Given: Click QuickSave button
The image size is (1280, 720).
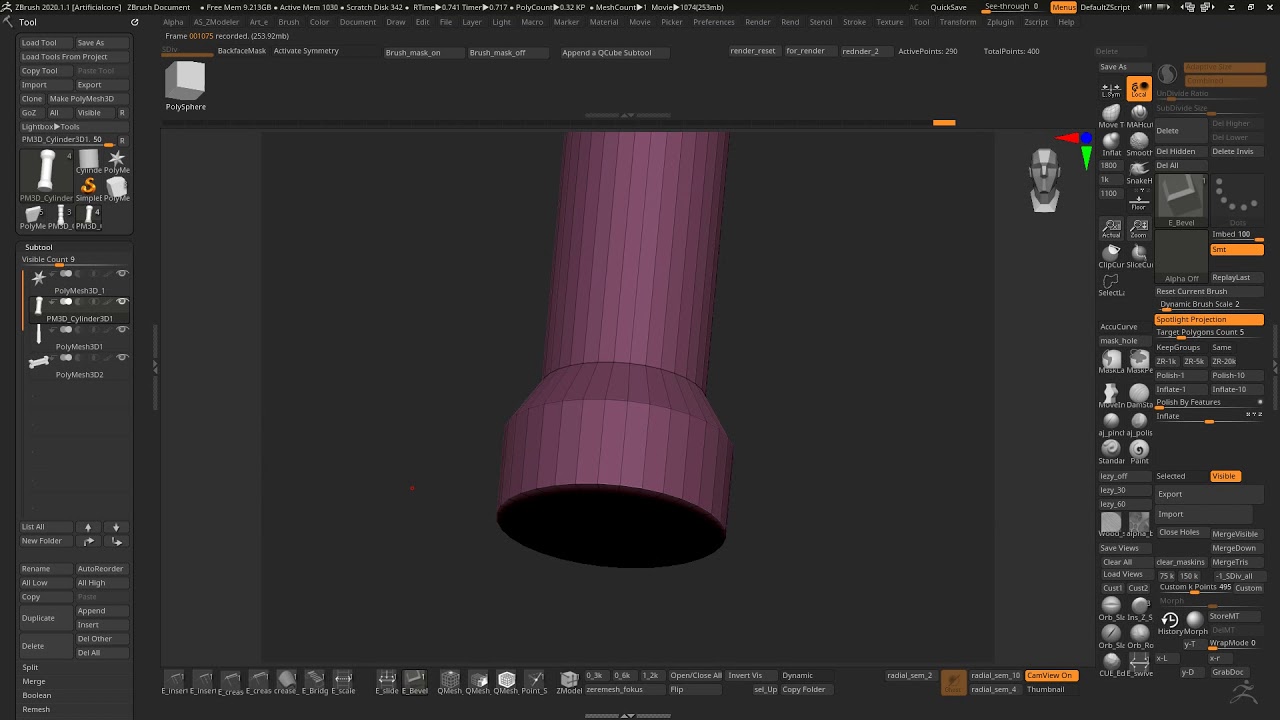Looking at the screenshot, I should (948, 7).
